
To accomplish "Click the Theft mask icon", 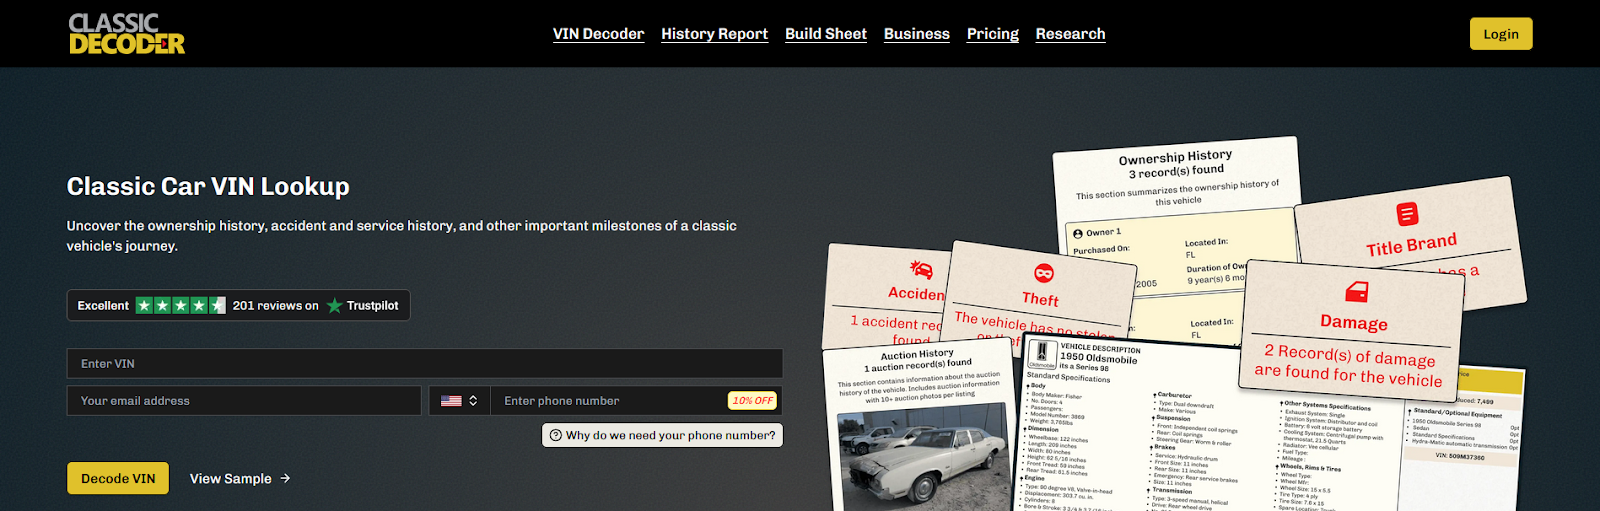I will click(x=1044, y=273).
